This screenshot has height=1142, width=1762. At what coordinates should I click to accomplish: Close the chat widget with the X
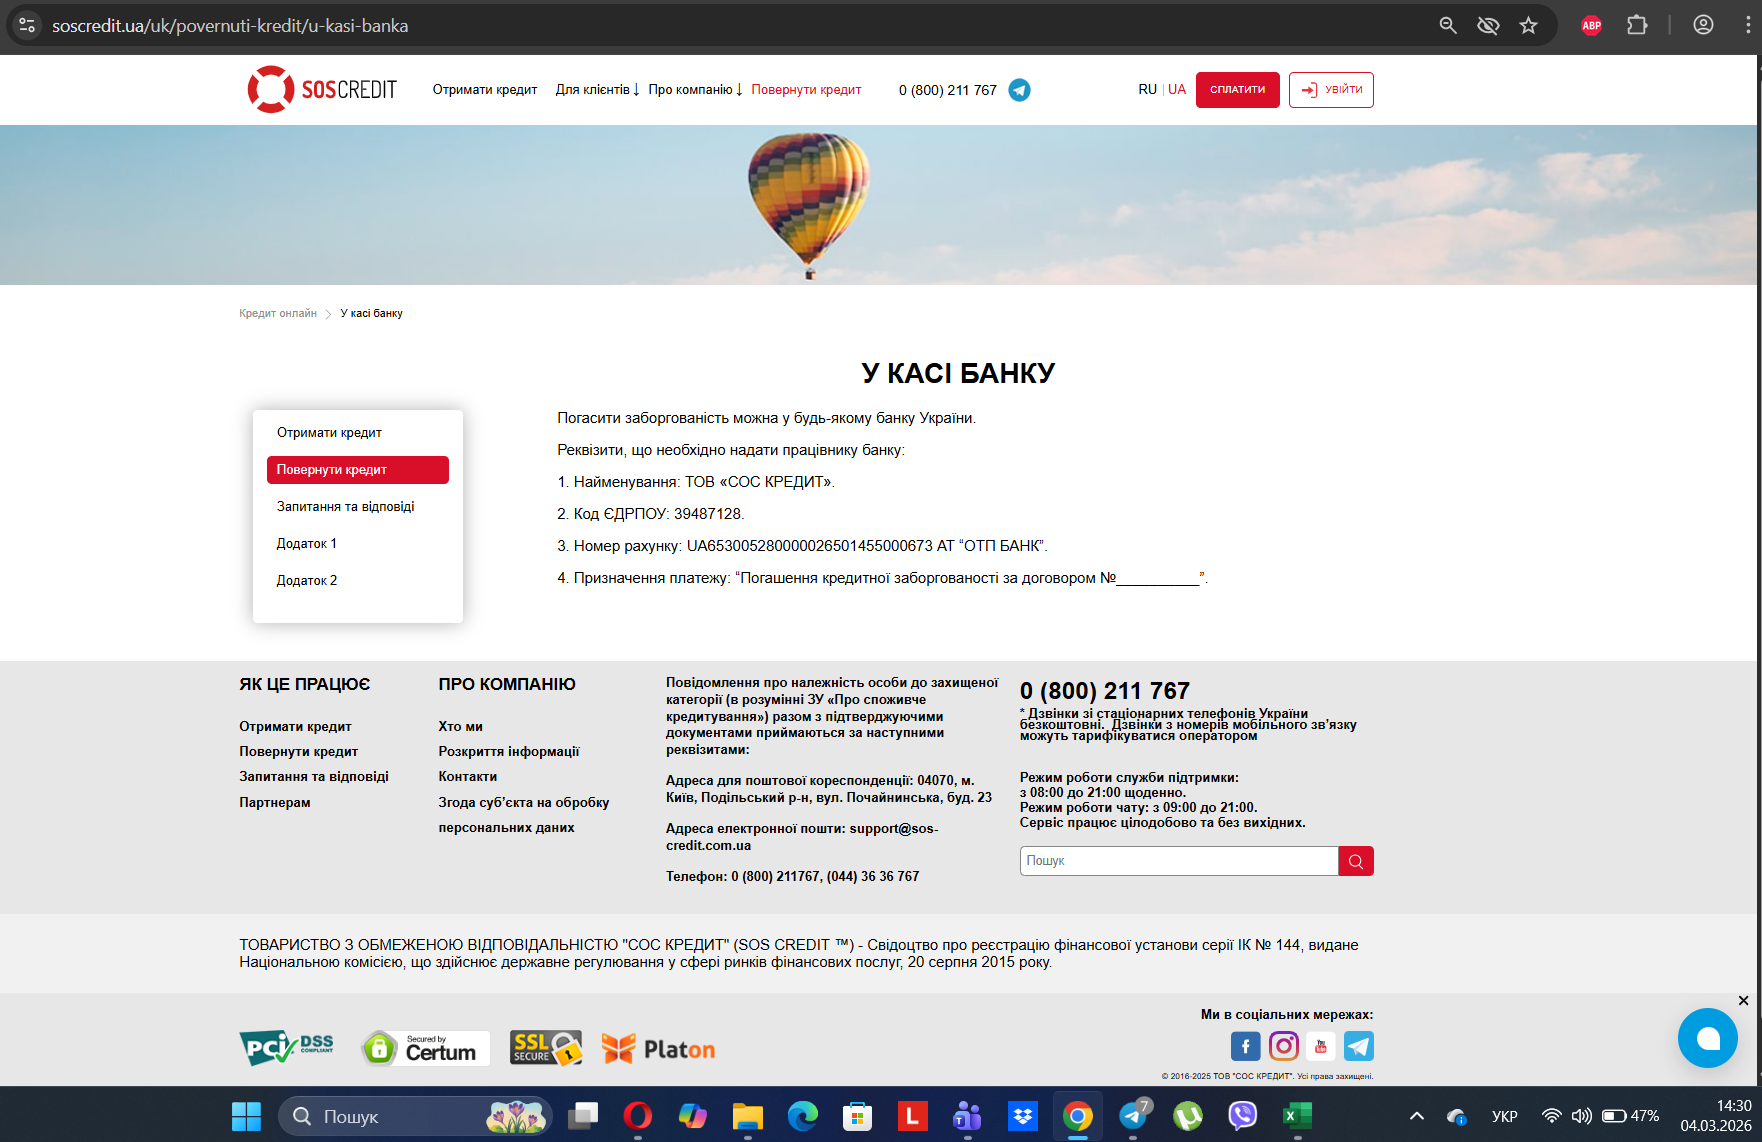1743,1001
